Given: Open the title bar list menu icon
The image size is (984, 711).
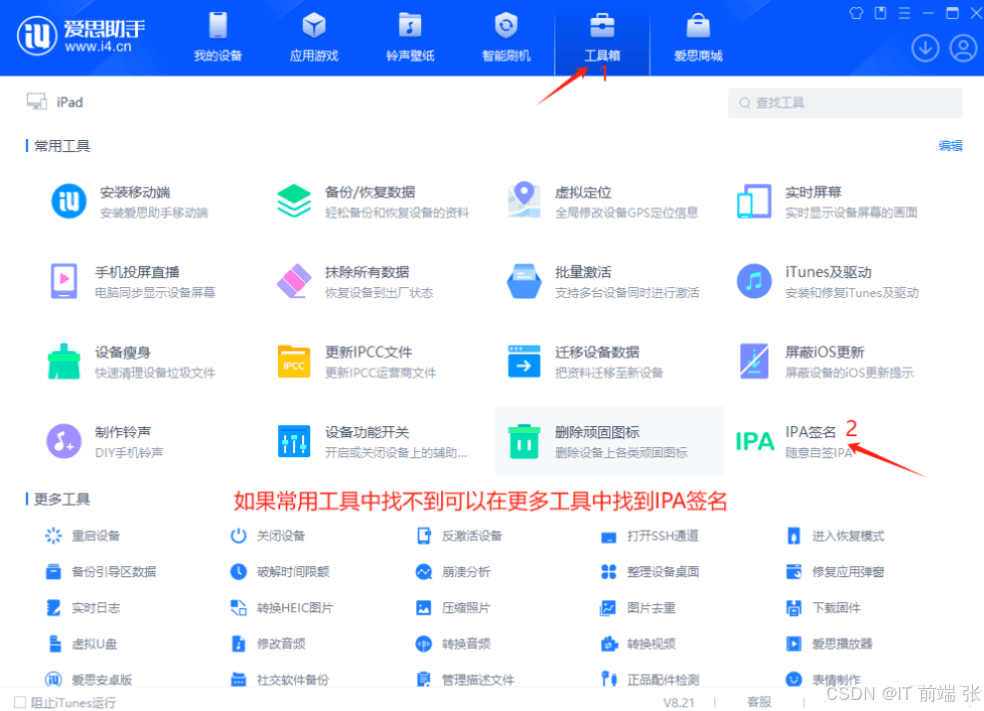Looking at the screenshot, I should [904, 13].
